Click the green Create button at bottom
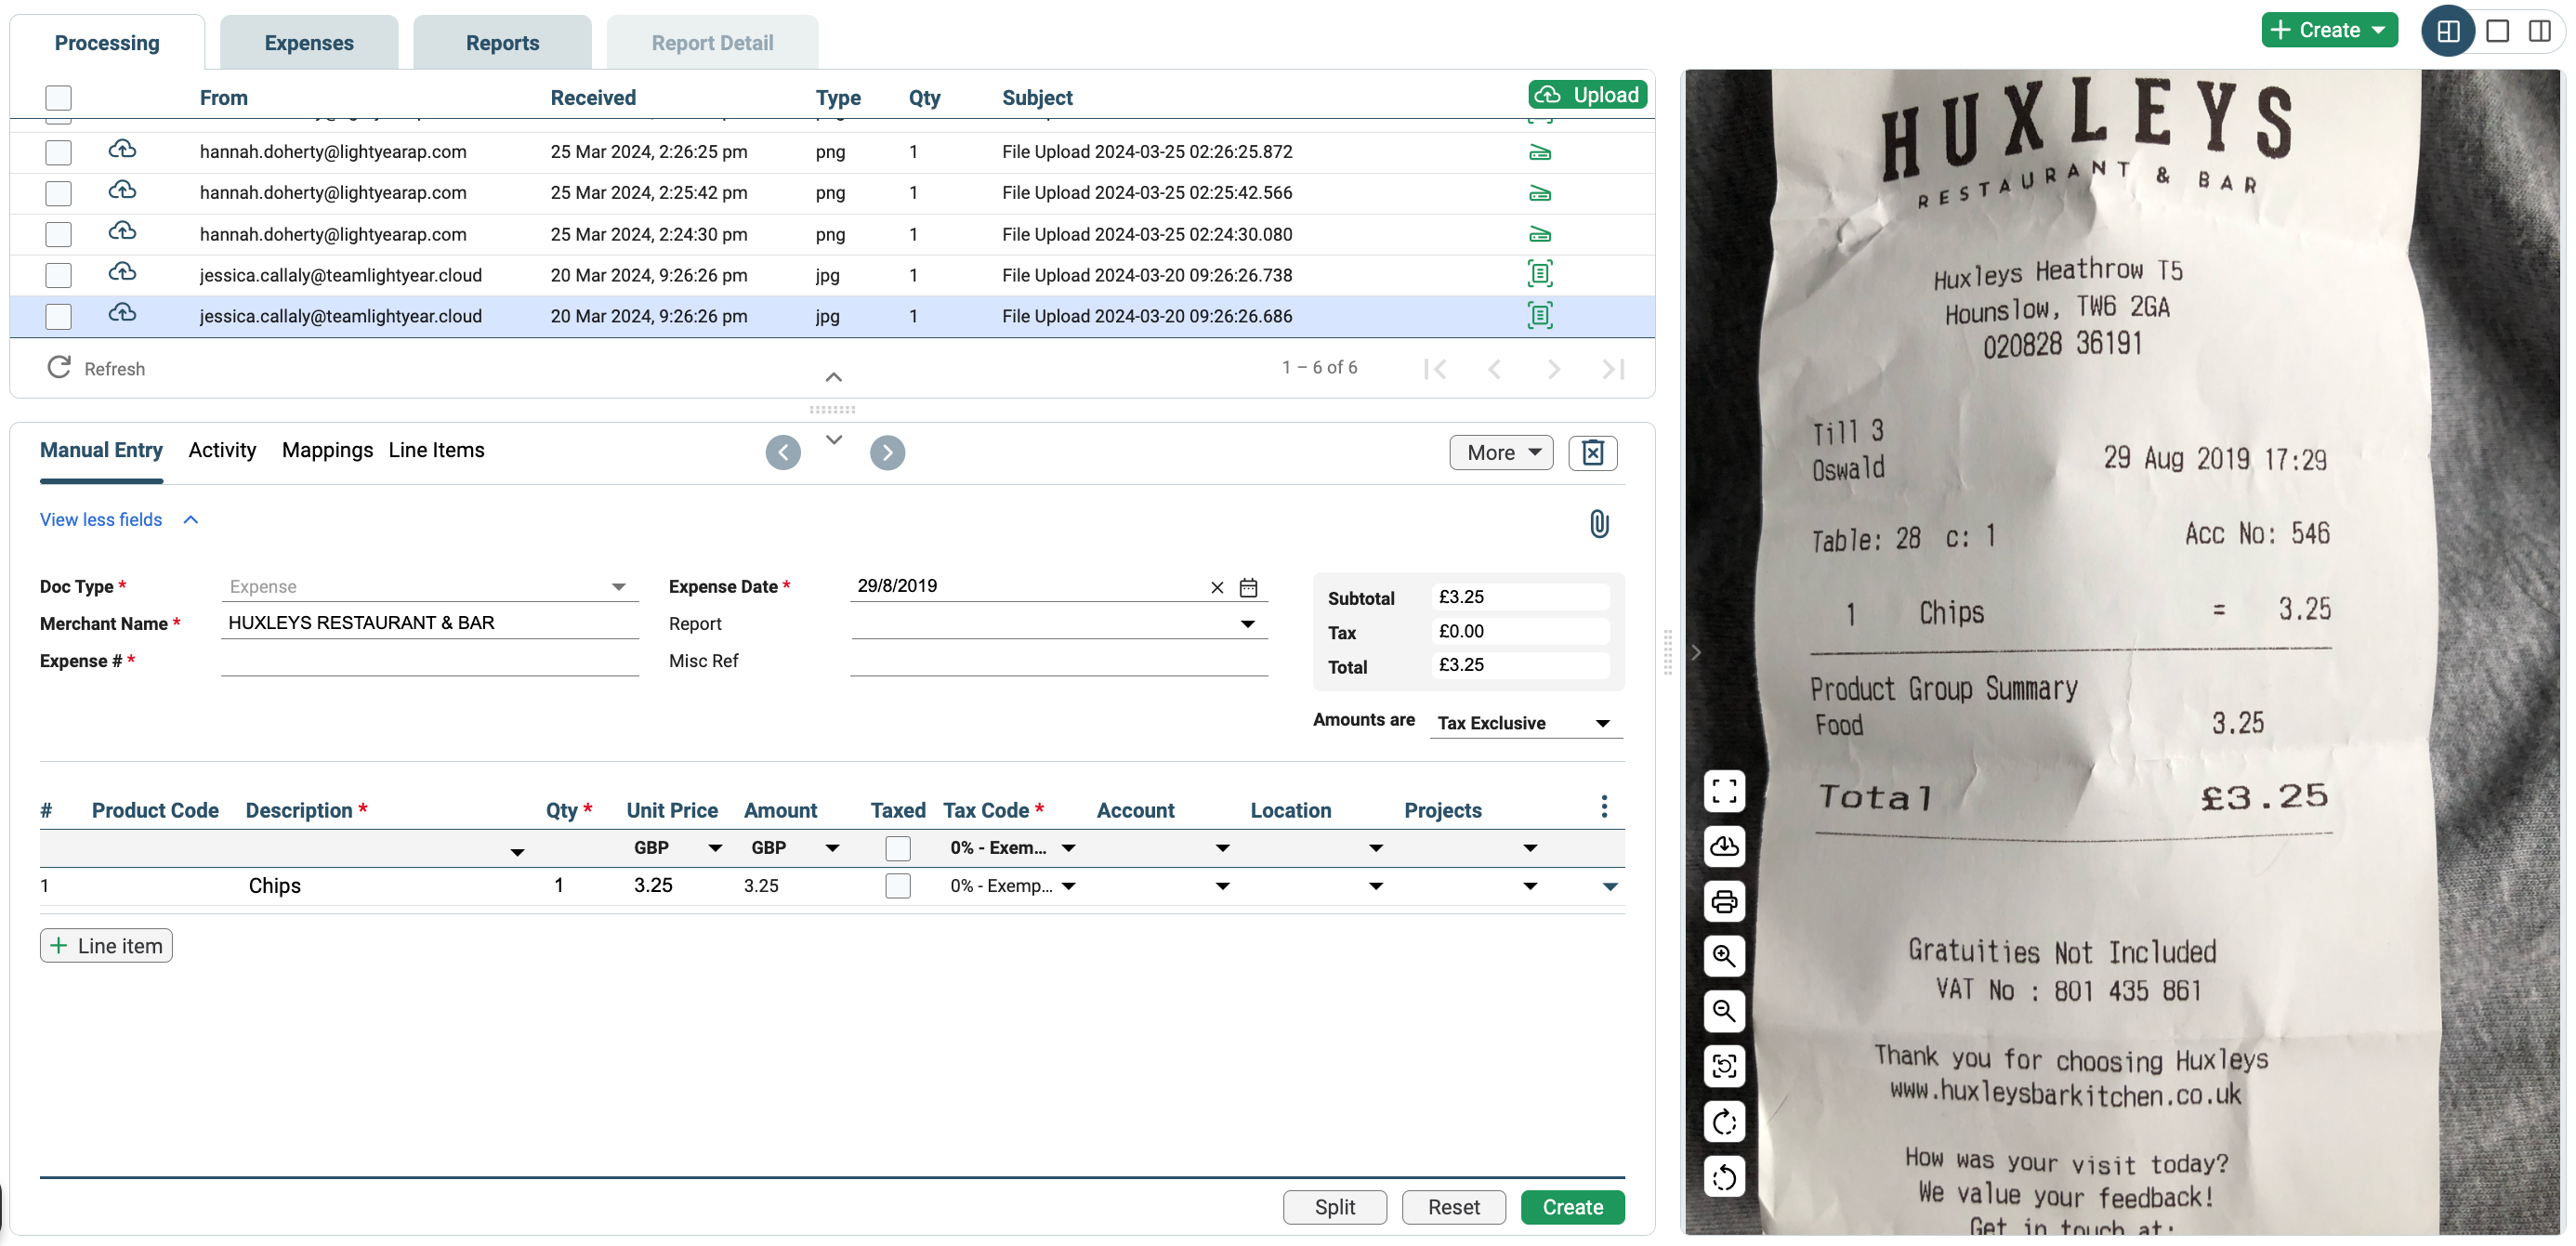 coord(1572,1207)
